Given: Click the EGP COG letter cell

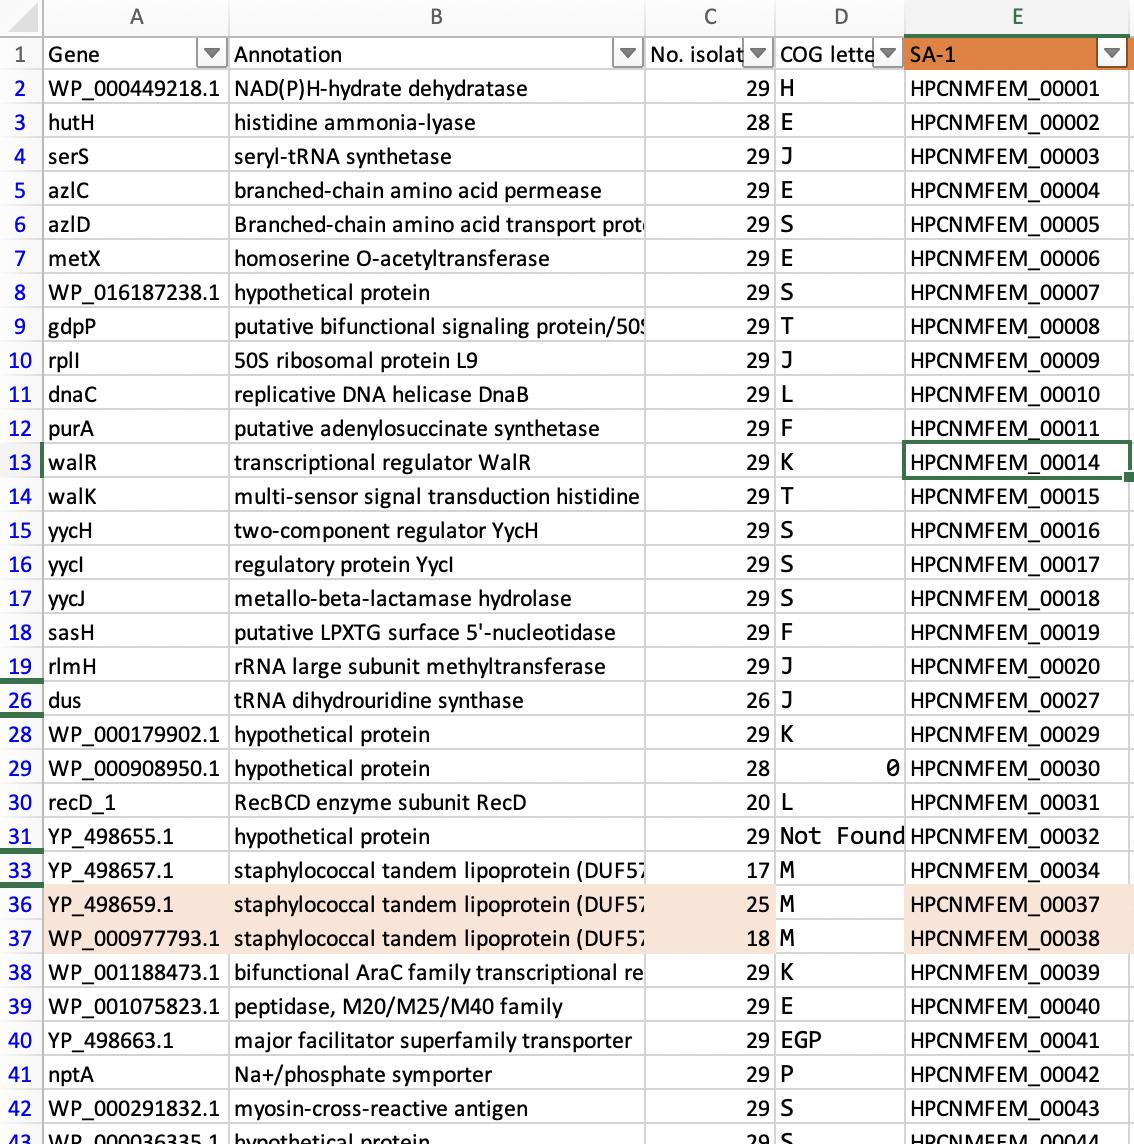Looking at the screenshot, I should [840, 1040].
